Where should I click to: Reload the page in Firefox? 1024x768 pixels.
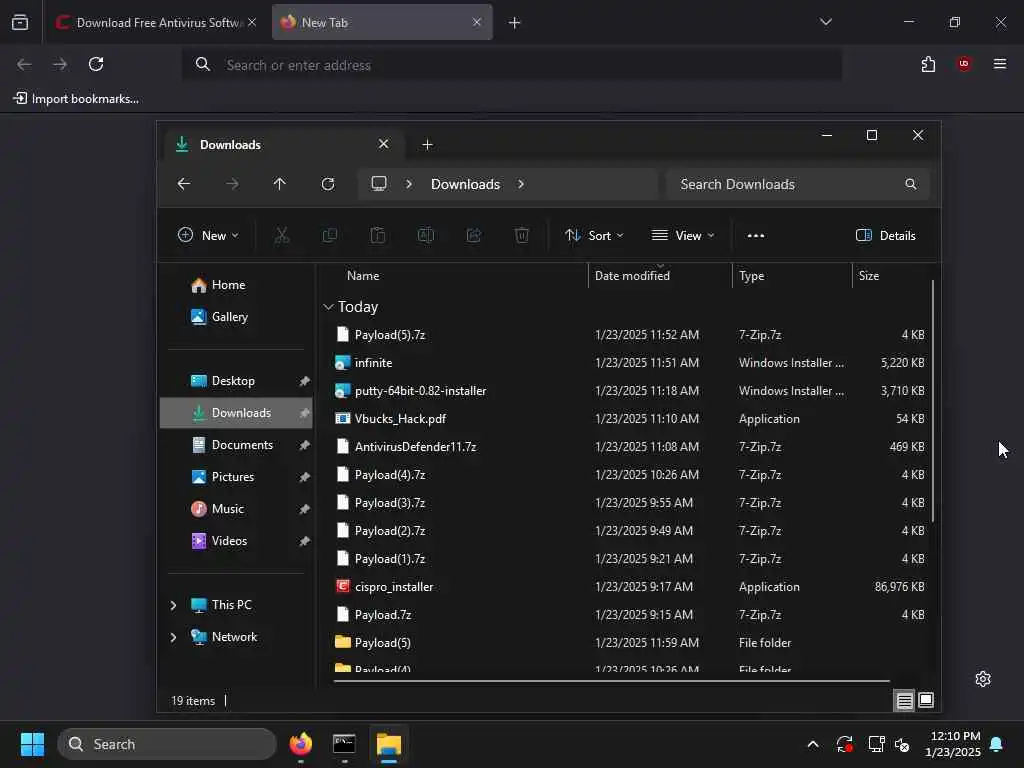[x=96, y=64]
